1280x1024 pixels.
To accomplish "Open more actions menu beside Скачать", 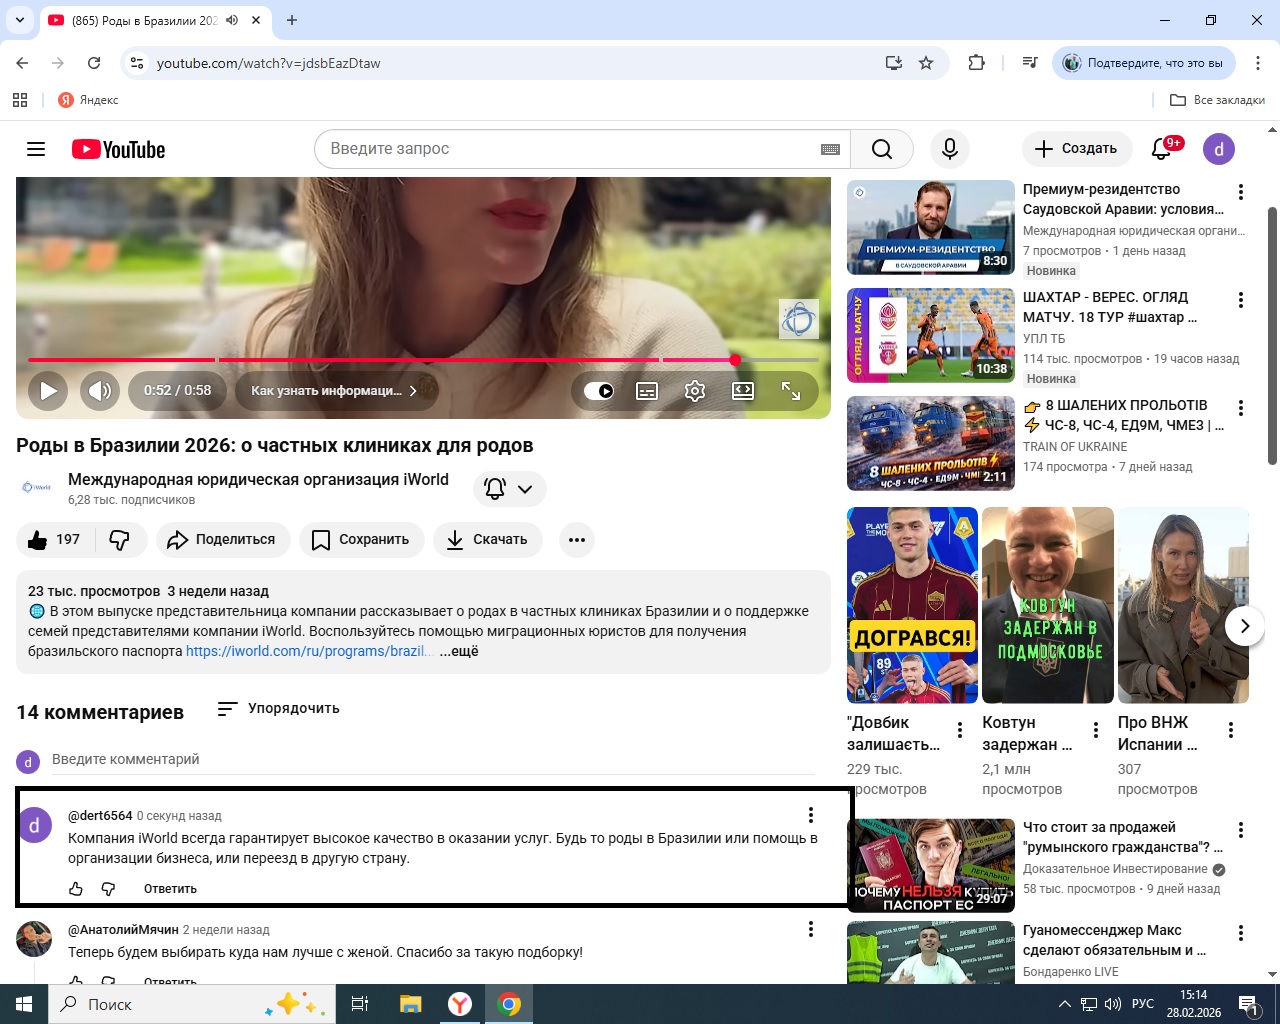I will [x=576, y=540].
